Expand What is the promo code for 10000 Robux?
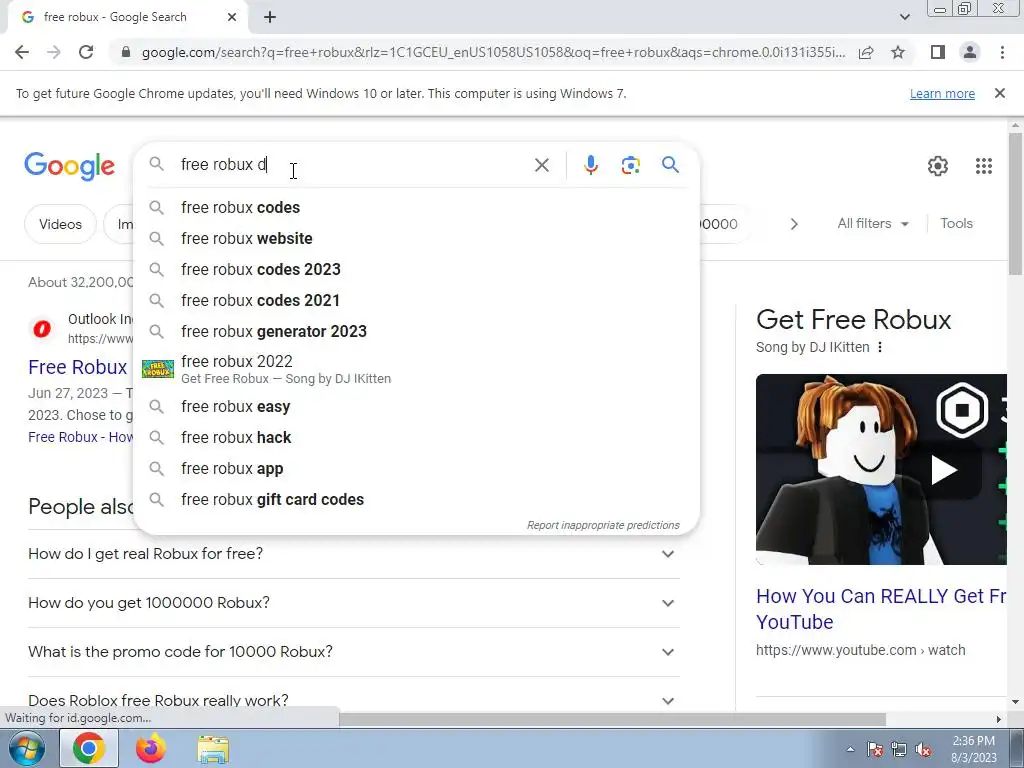 [353, 652]
